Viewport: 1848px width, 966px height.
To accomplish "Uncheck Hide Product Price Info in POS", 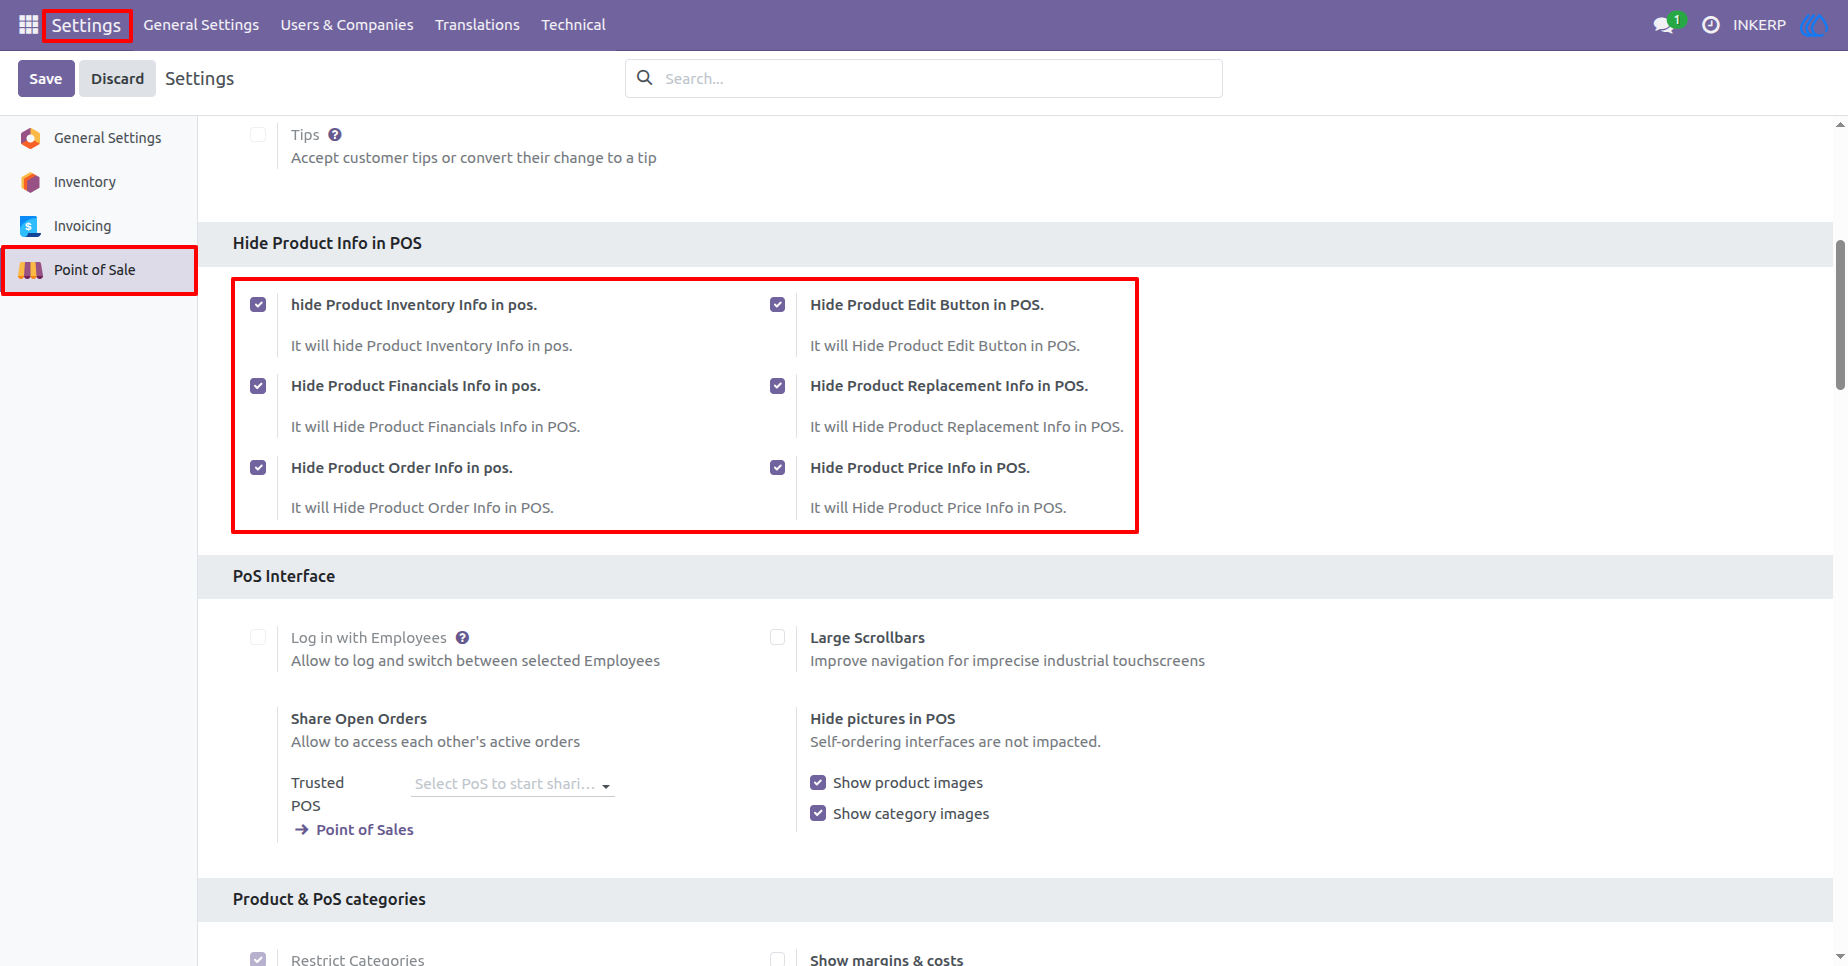I will pyautogui.click(x=777, y=467).
